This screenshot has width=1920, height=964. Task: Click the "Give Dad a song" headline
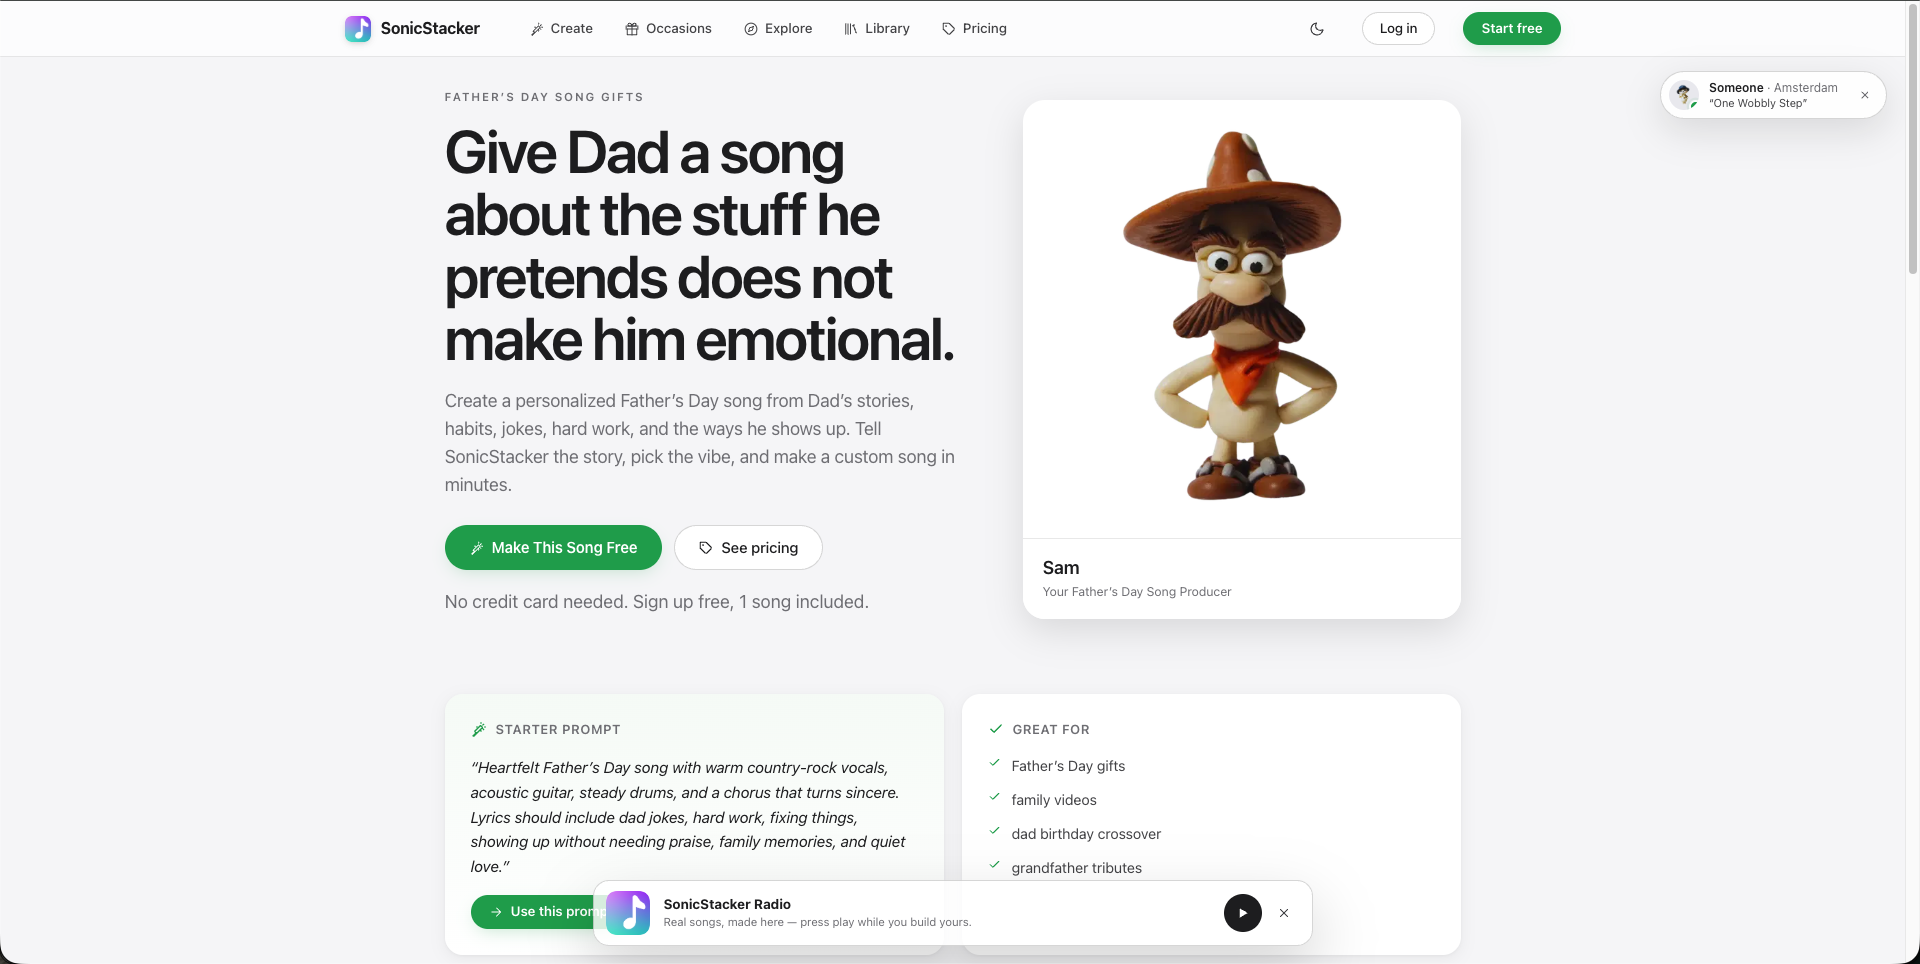pyautogui.click(x=698, y=246)
